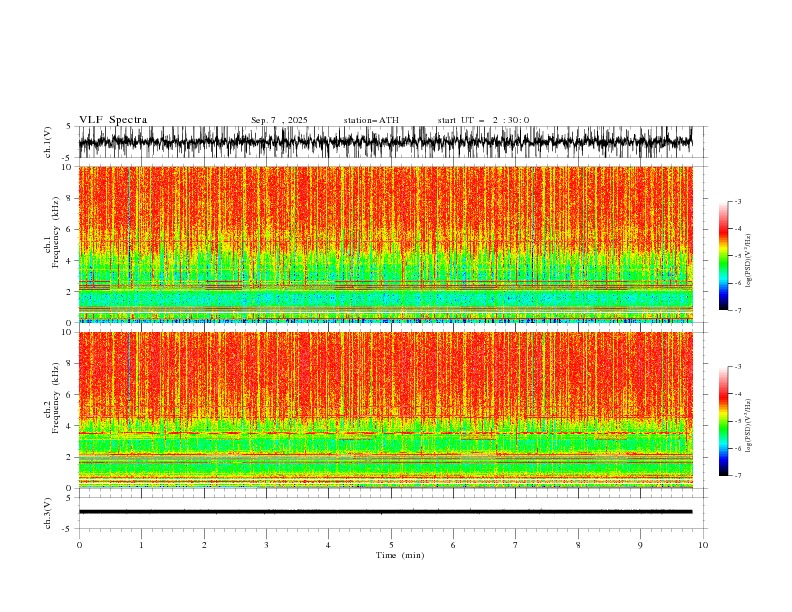The width and height of the screenshot is (792, 612).
Task: Click the 'VLF Spectra' title text
Action: tap(113, 120)
